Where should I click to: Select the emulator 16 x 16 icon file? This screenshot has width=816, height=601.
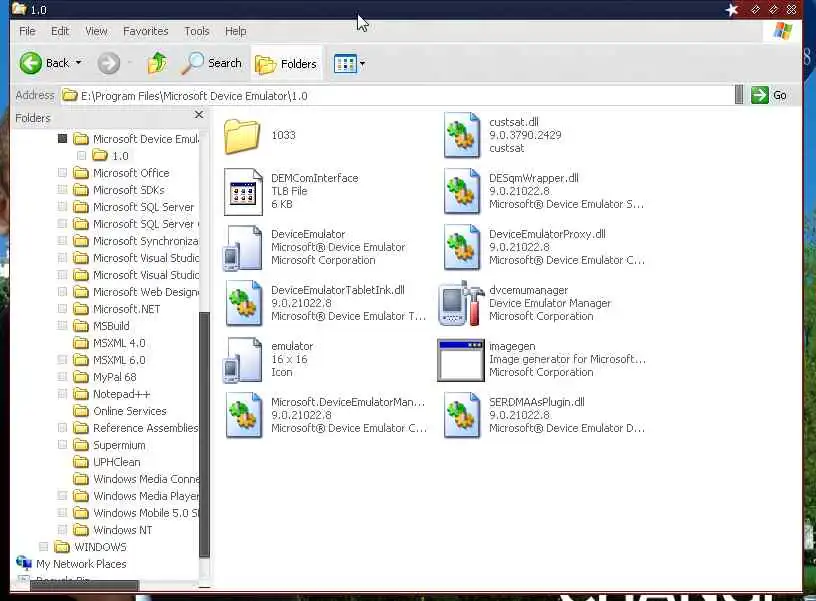click(x=243, y=360)
